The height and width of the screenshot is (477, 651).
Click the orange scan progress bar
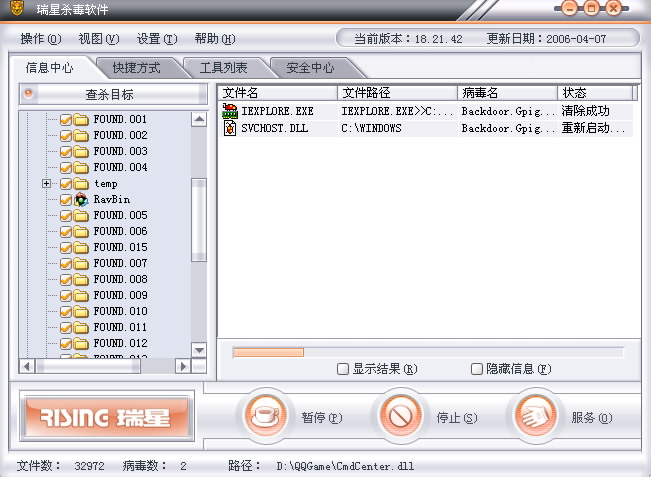268,352
